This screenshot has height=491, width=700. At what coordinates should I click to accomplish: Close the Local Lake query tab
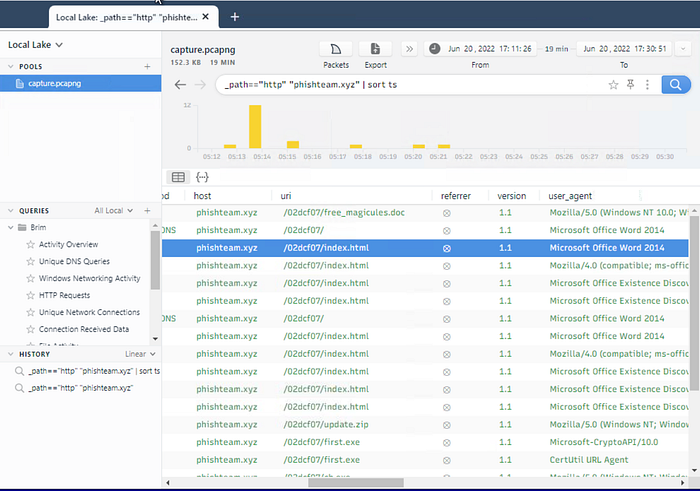click(205, 17)
